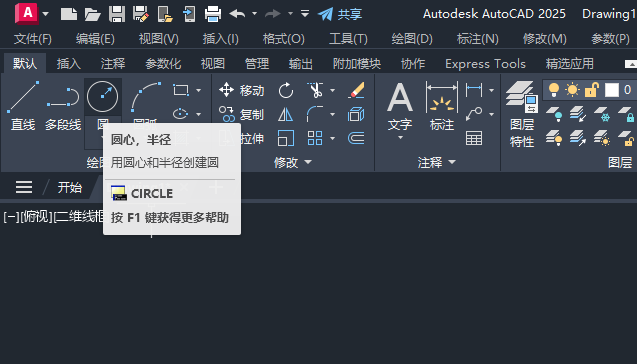Toggle layer 0 lock padlock icon
Screen dimensions: 637x364
592,90
